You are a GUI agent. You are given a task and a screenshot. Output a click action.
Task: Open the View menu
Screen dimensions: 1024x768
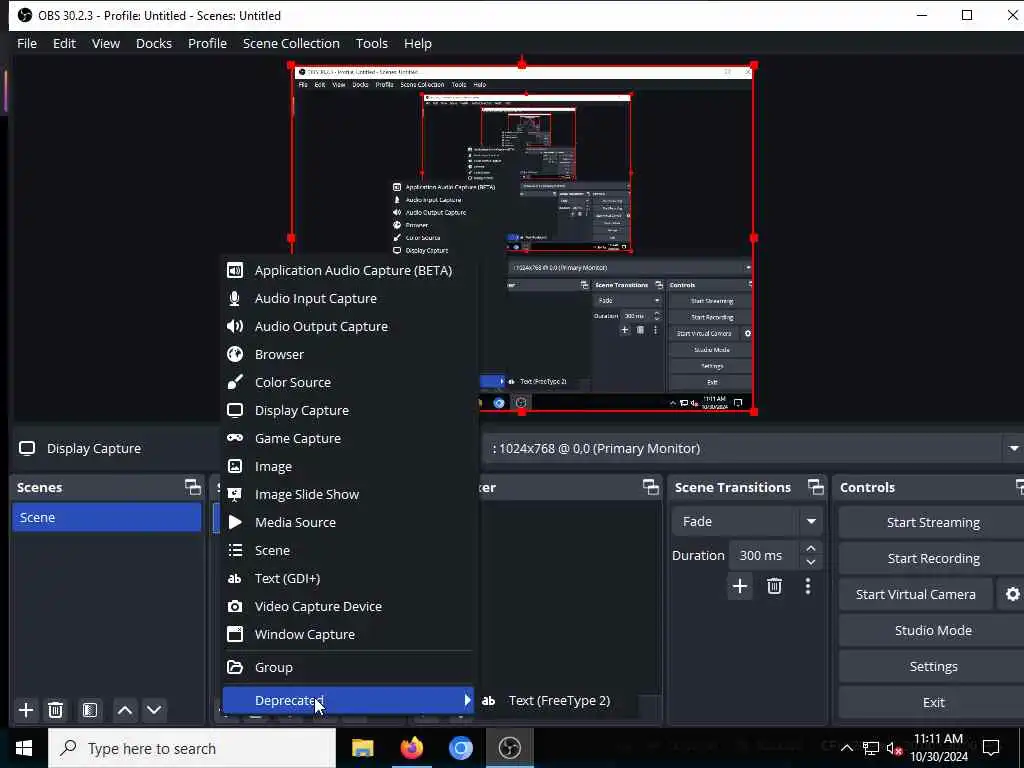[106, 43]
